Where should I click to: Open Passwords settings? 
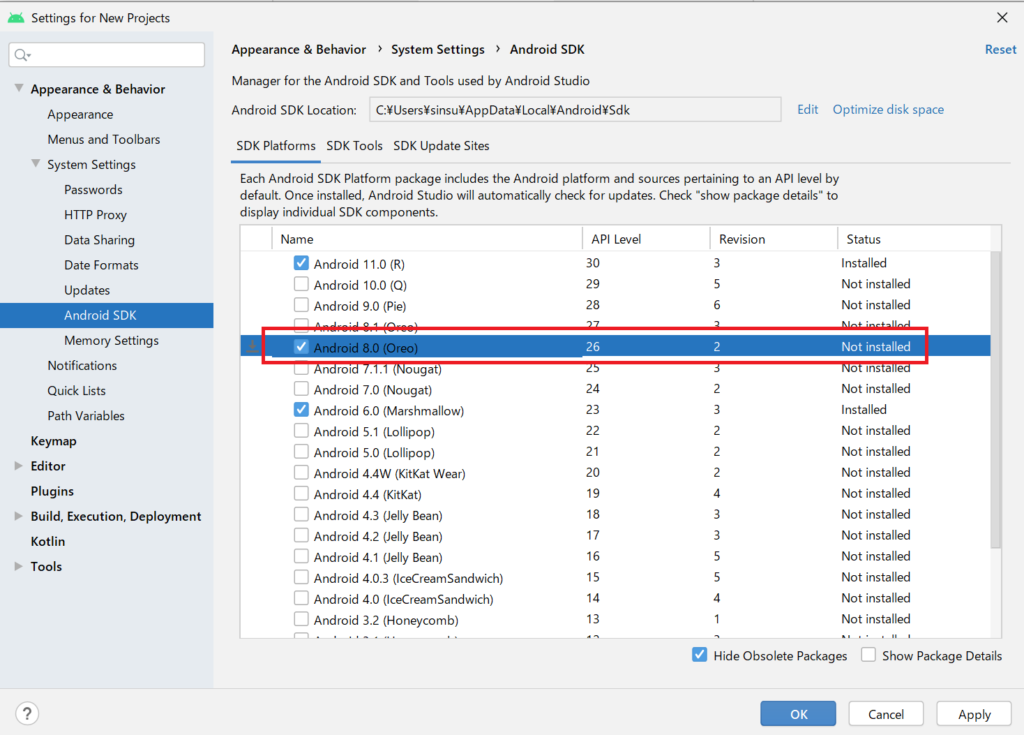click(93, 189)
